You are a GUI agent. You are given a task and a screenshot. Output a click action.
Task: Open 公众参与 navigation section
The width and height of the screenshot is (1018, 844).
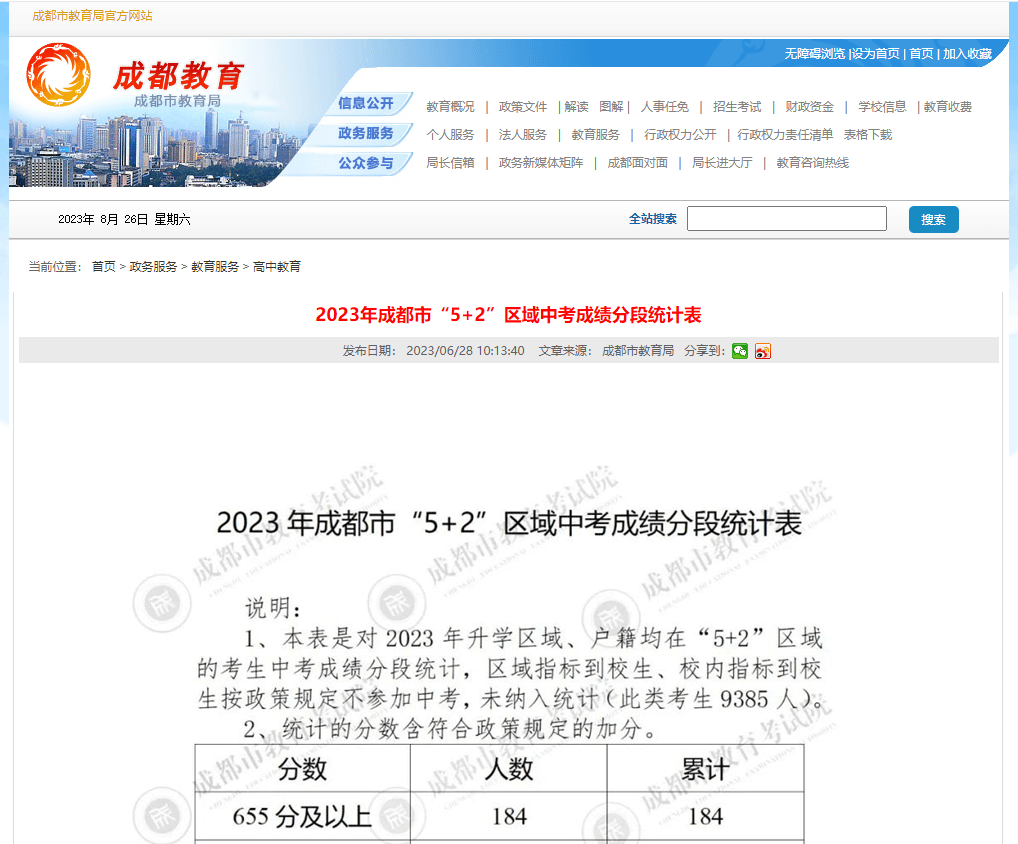(366, 161)
